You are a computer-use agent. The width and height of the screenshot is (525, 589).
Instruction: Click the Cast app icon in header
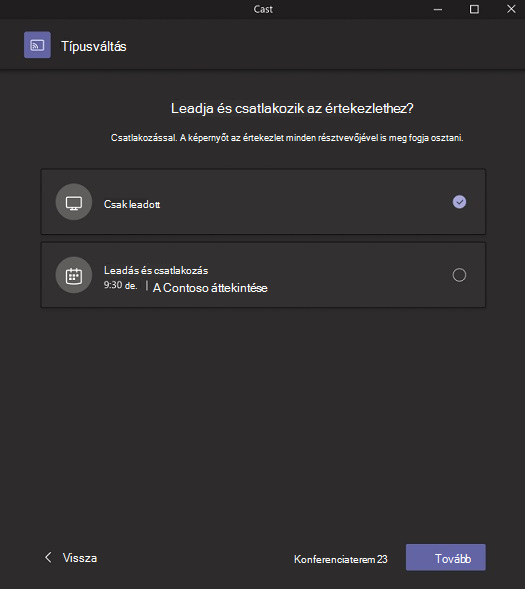click(37, 45)
